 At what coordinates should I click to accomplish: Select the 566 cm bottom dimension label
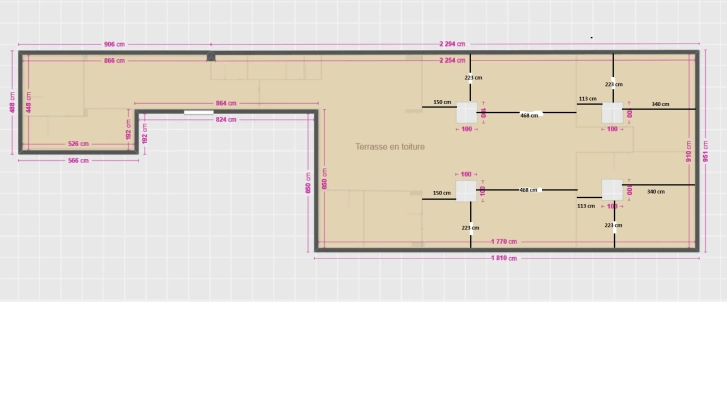click(78, 160)
